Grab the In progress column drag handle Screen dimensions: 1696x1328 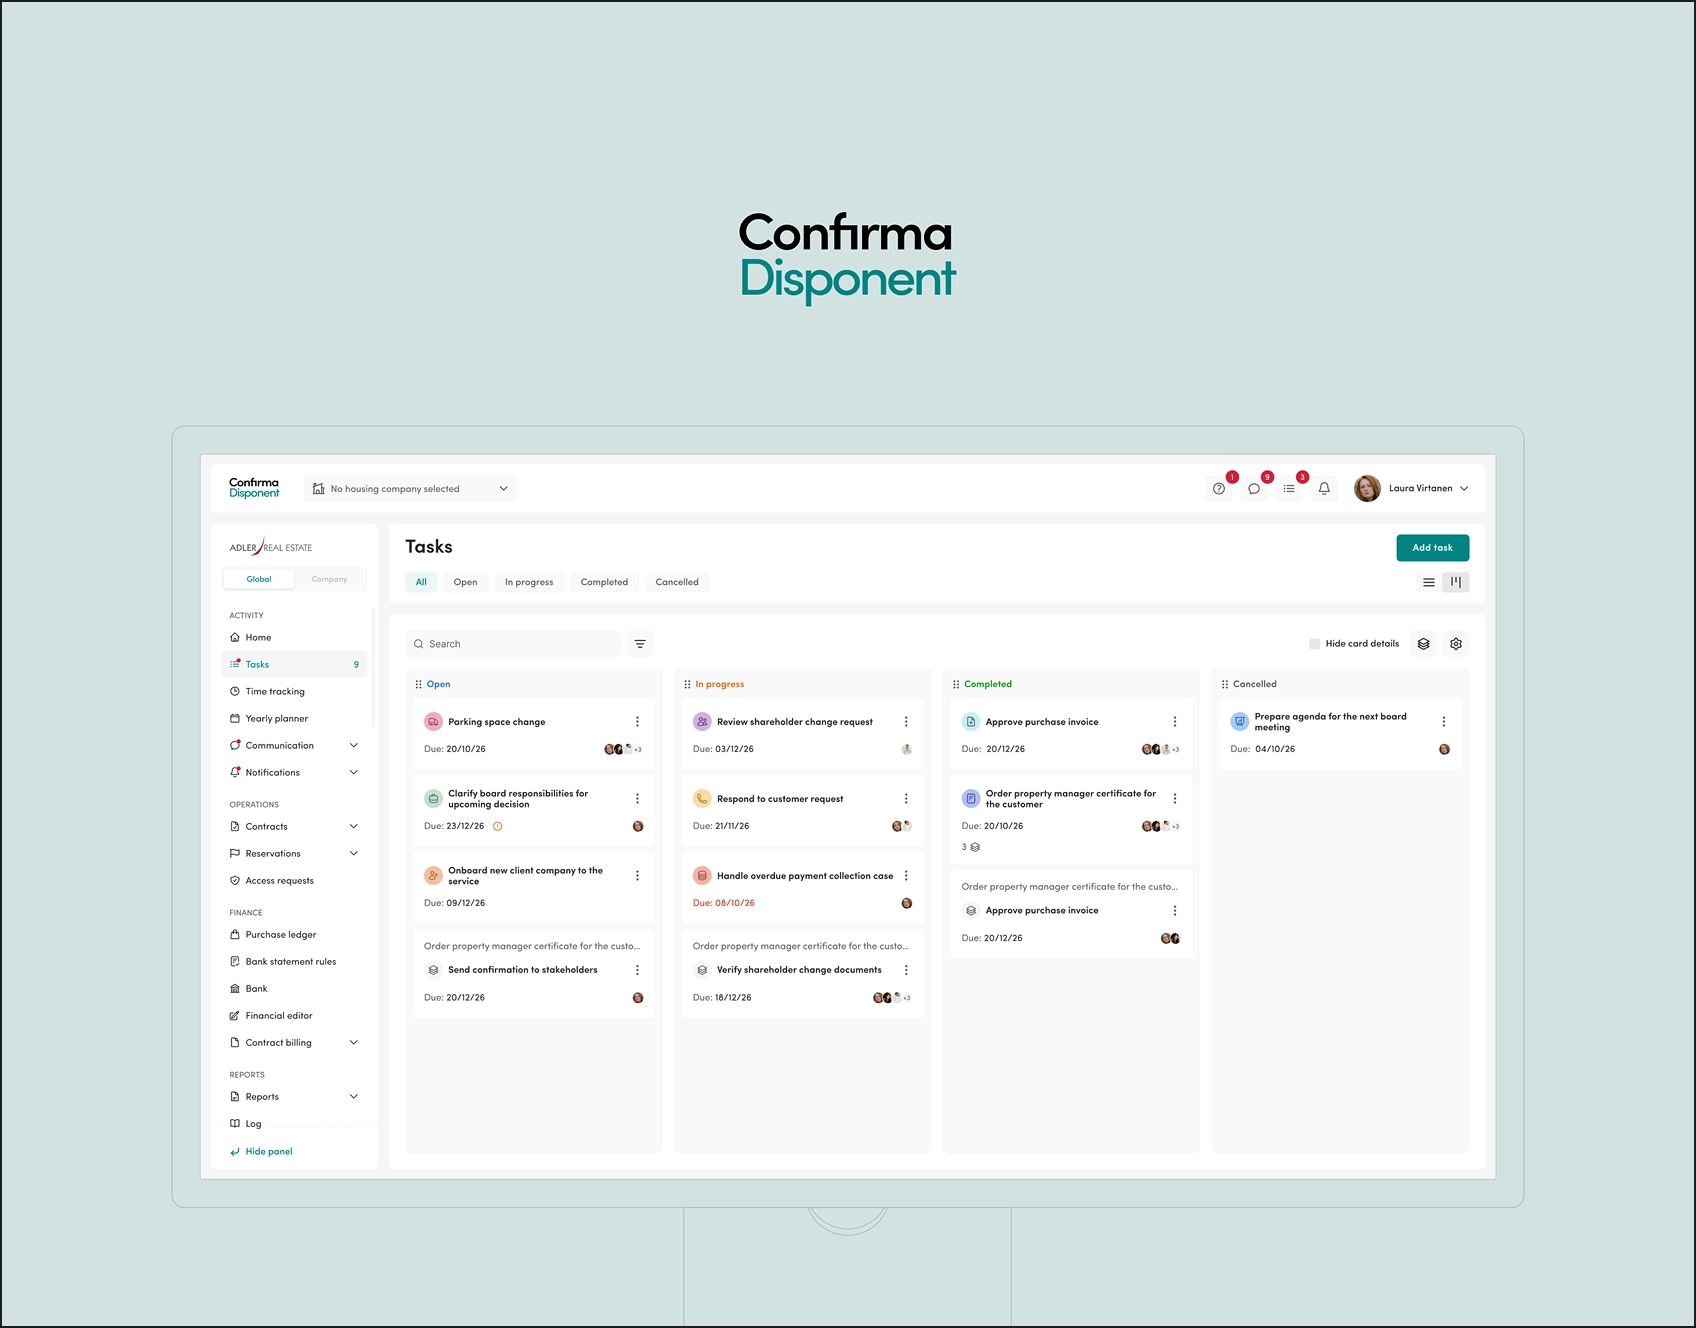(x=687, y=685)
